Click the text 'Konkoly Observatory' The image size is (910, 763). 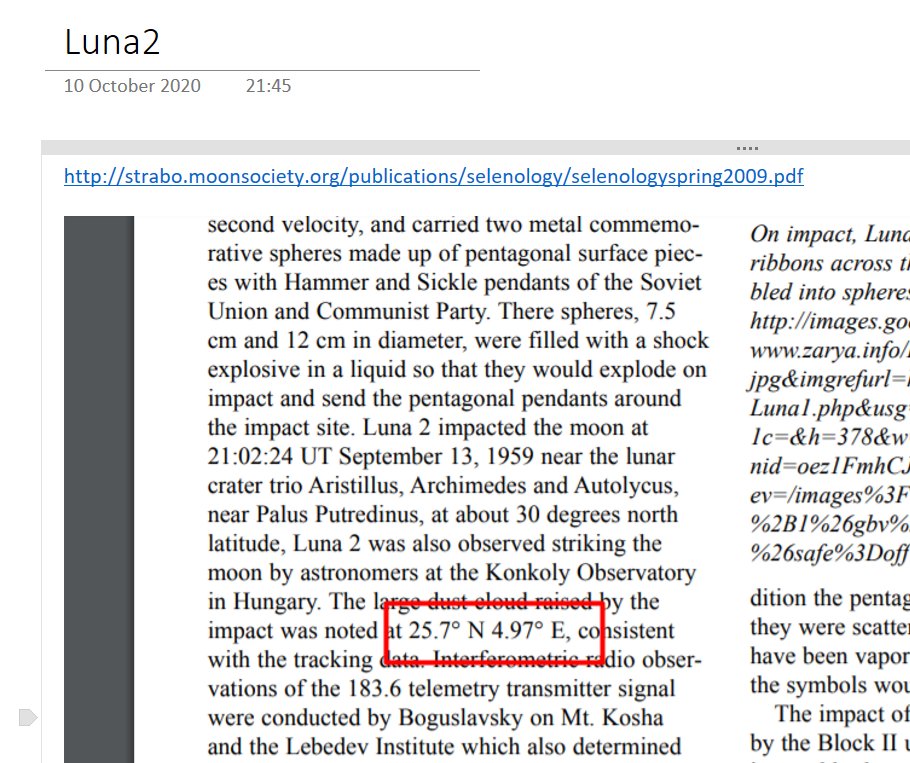(x=590, y=573)
